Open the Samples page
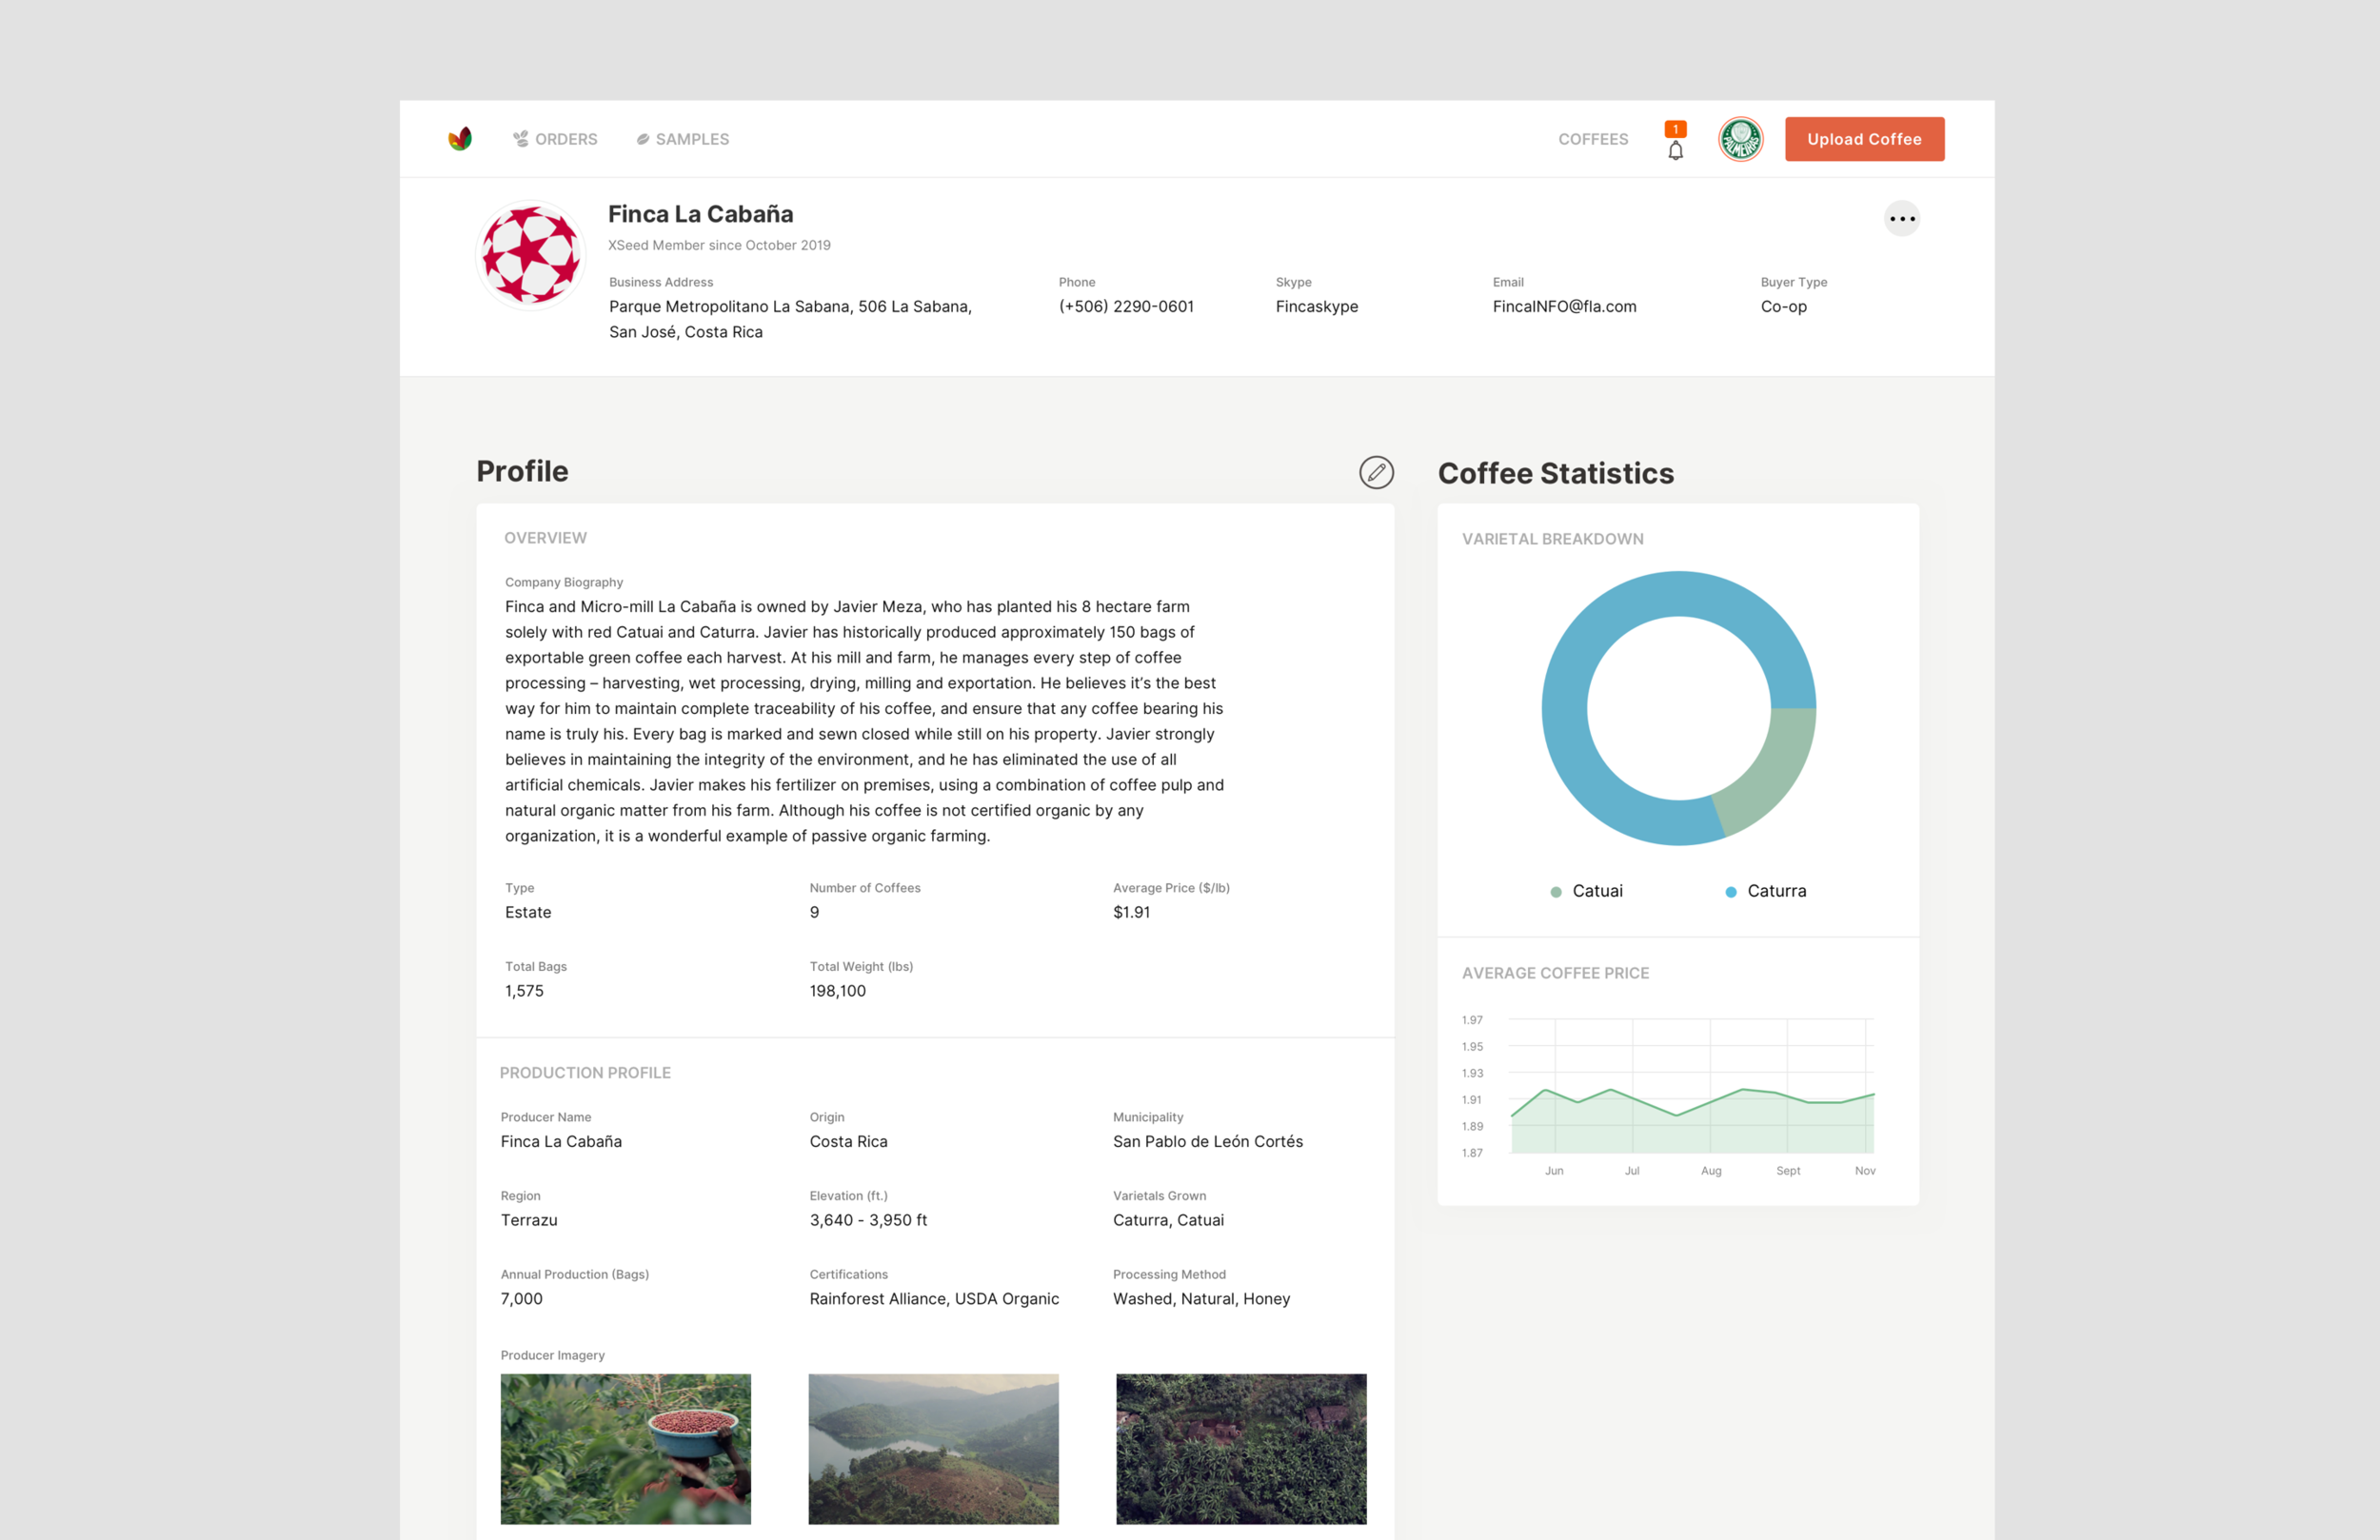The height and width of the screenshot is (1540, 2380). pos(683,139)
